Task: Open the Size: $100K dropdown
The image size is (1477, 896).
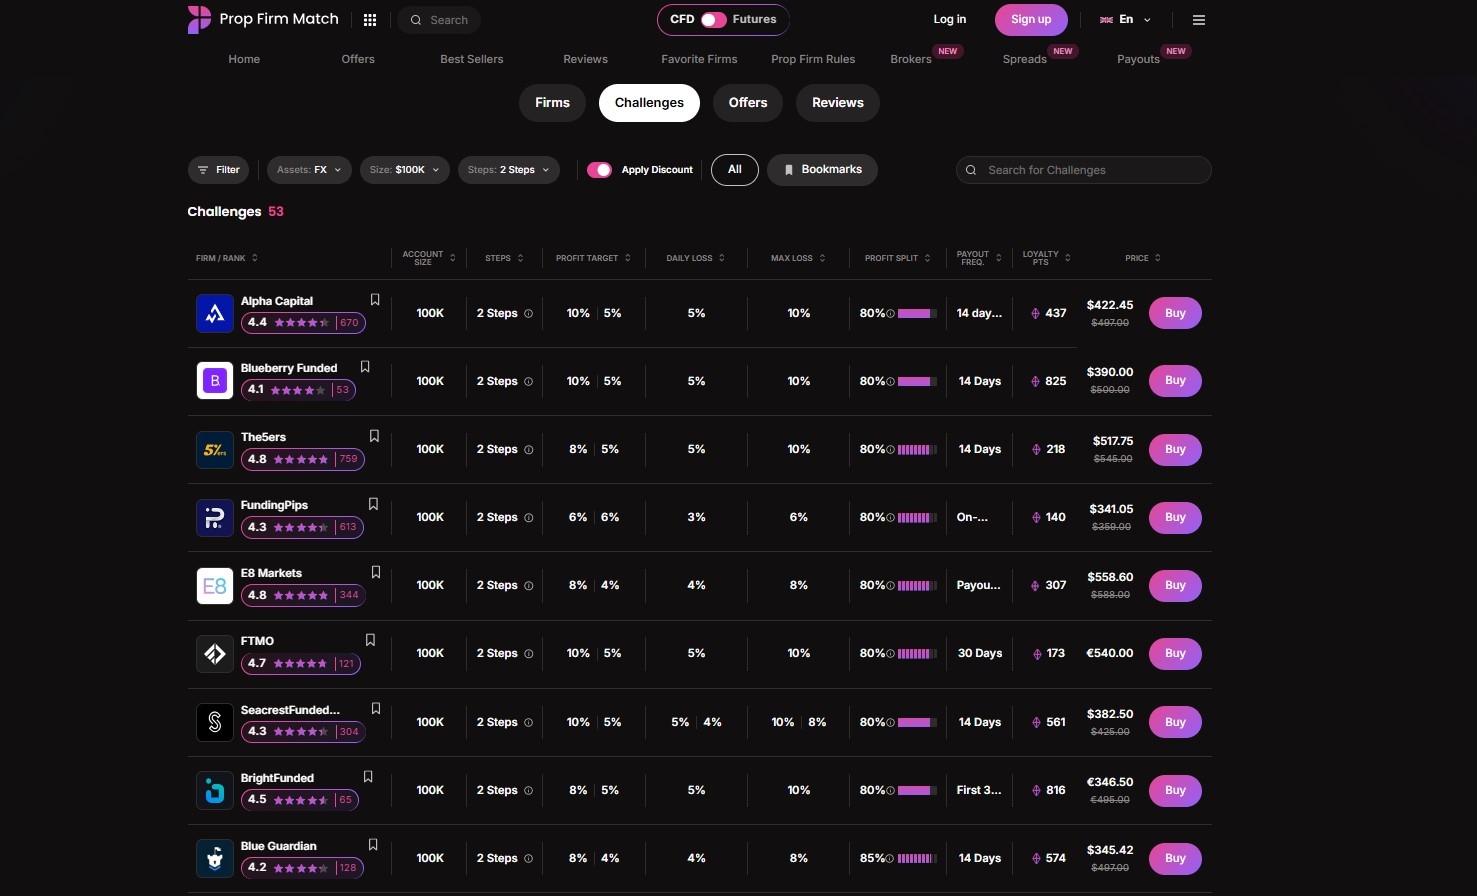Action: (405, 170)
